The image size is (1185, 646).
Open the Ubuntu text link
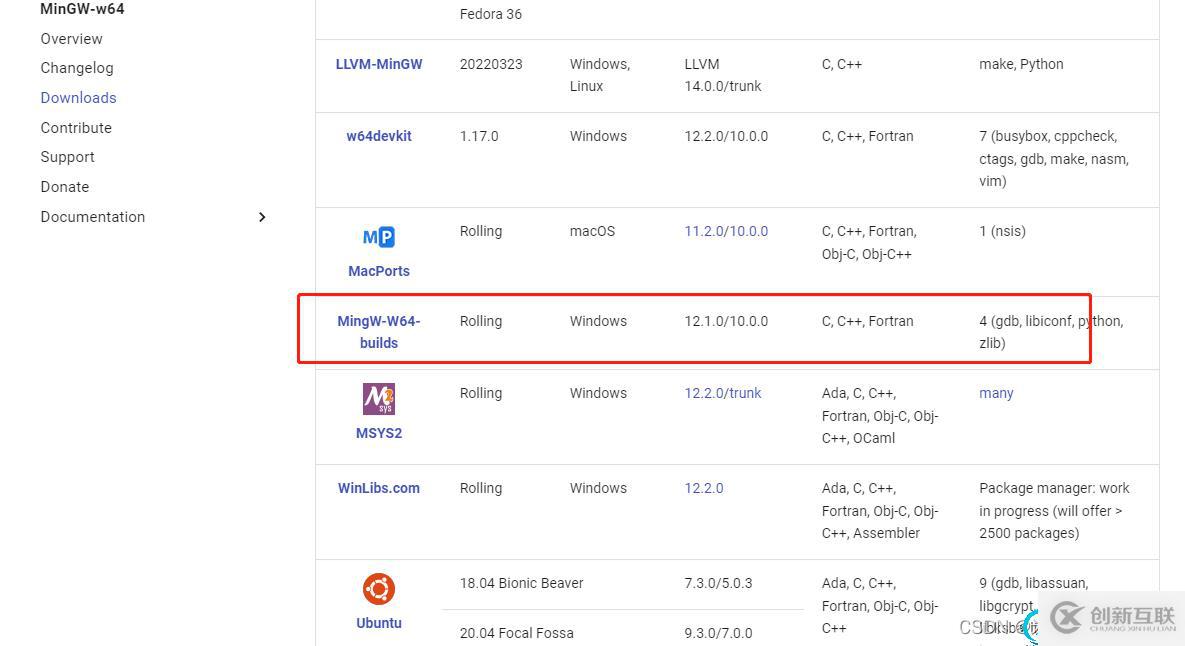pyautogui.click(x=379, y=623)
